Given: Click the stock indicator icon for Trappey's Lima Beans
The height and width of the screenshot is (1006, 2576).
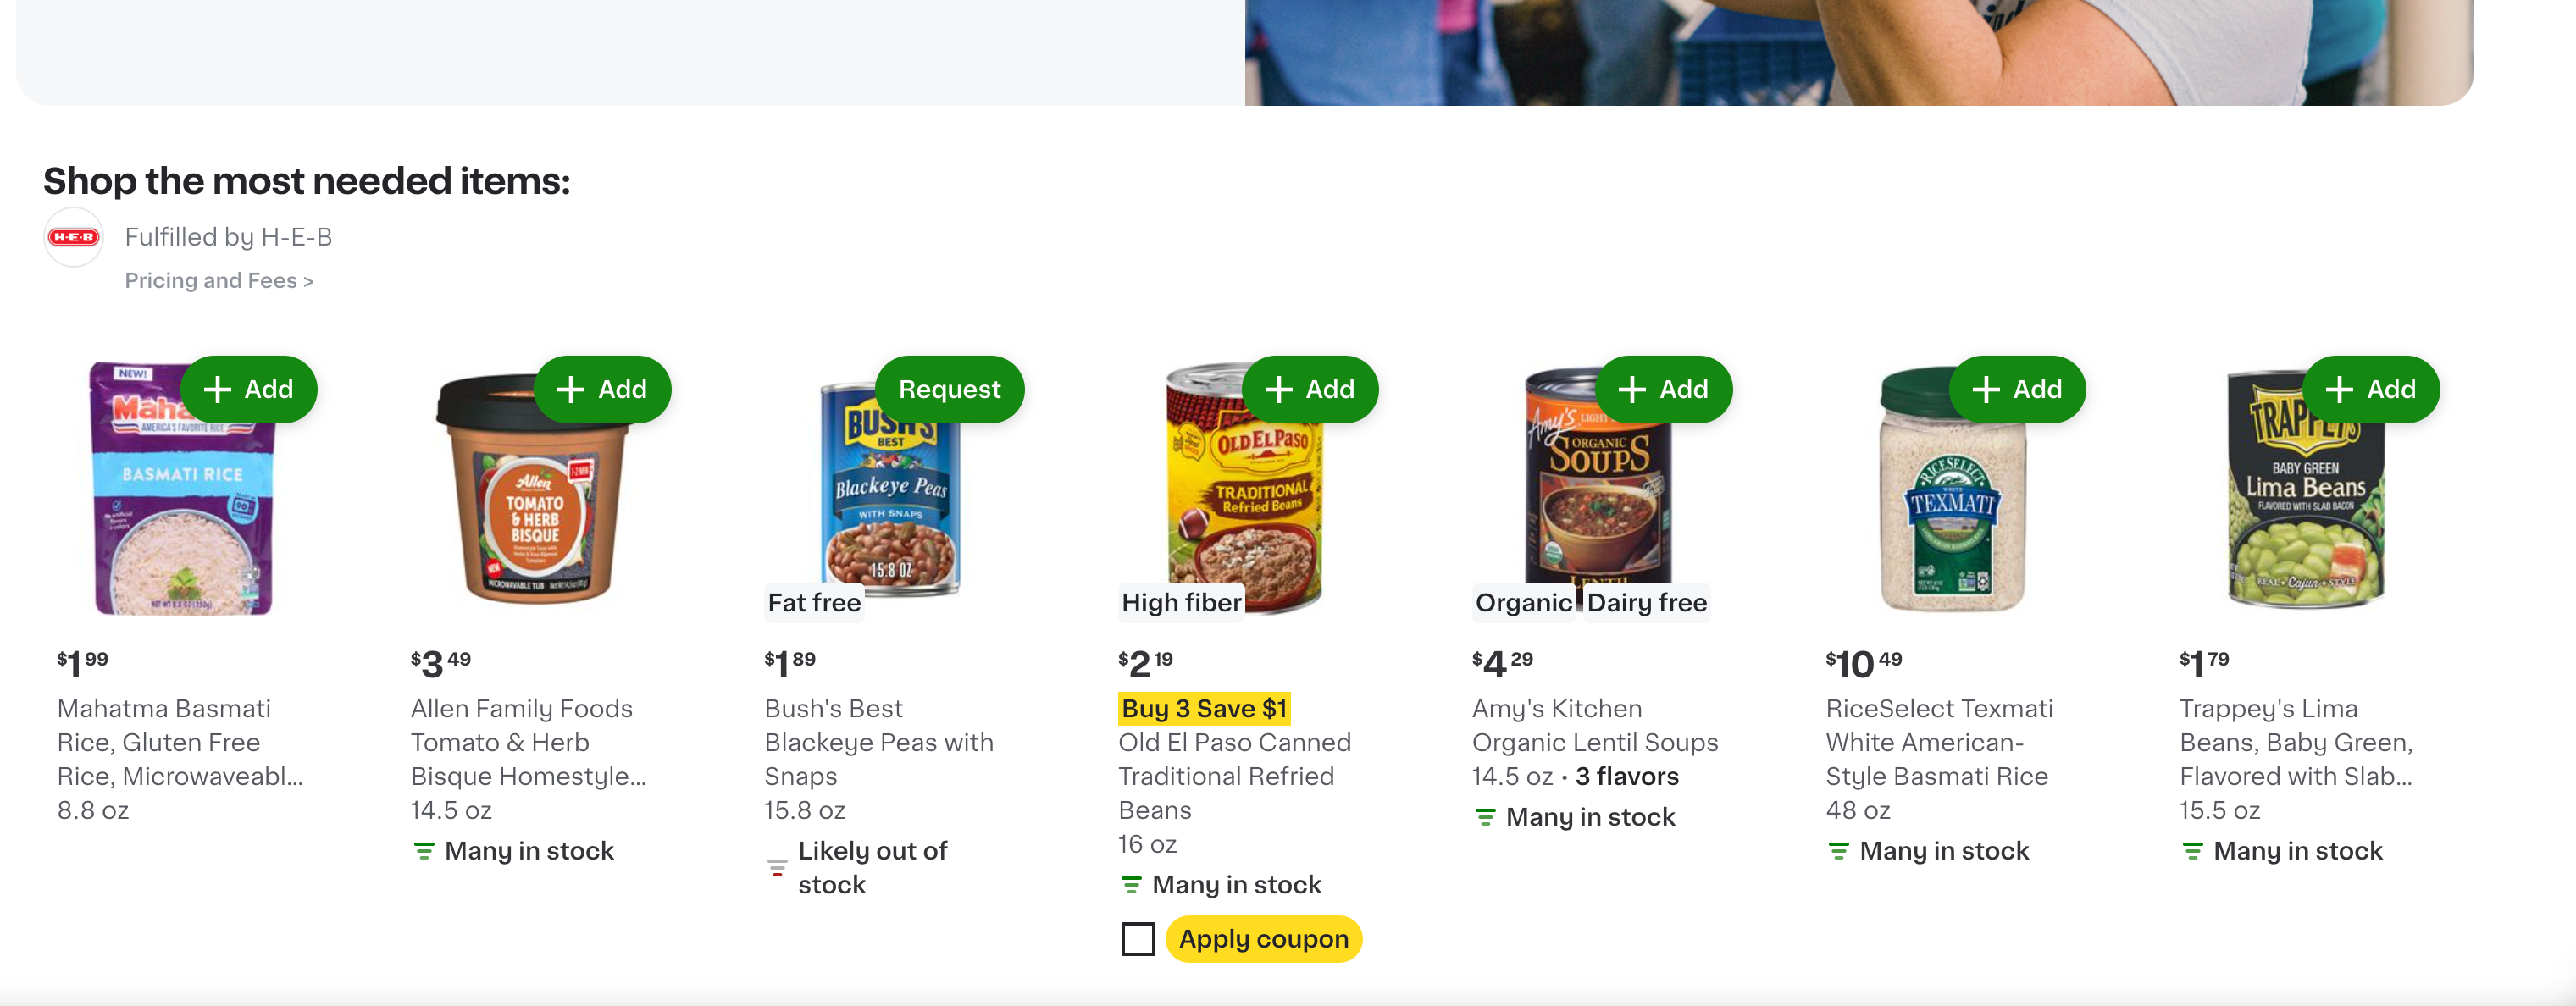Looking at the screenshot, I should pos(2192,850).
